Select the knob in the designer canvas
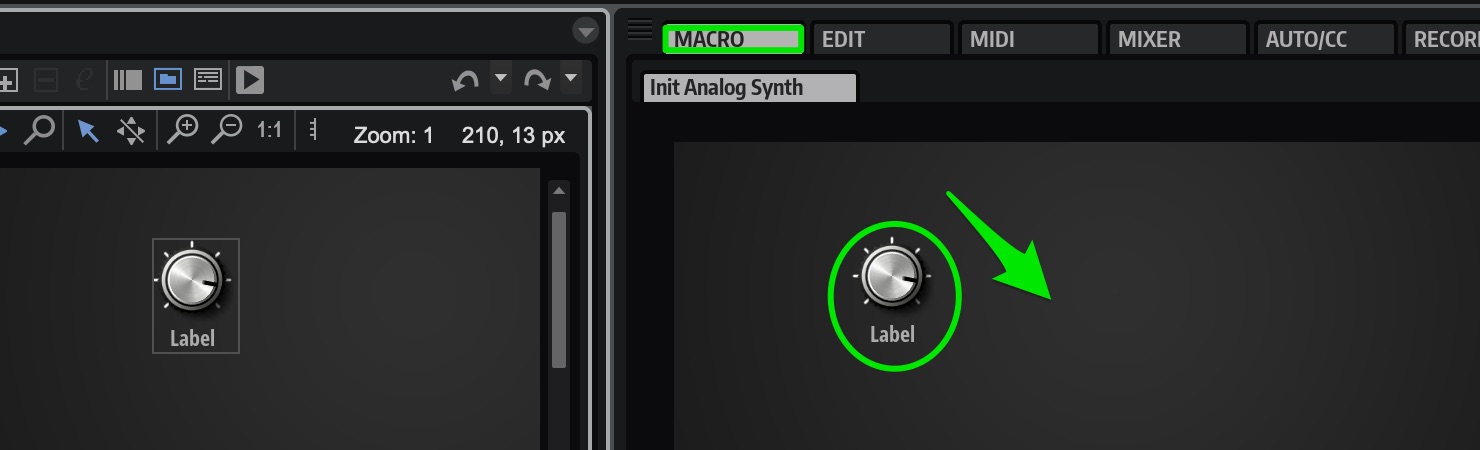This screenshot has width=1480, height=450. pos(192,279)
